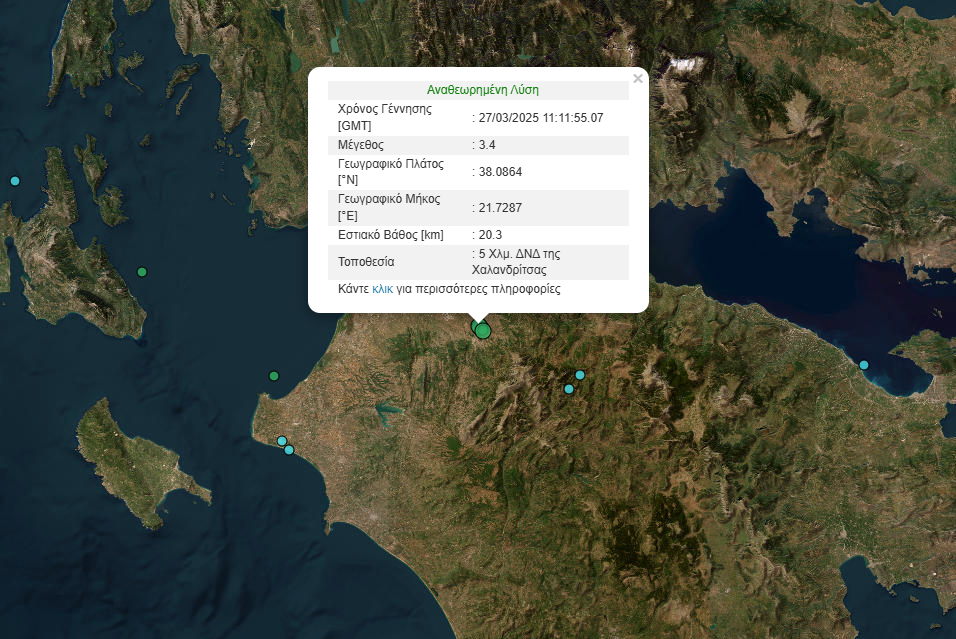Select the cyan marker on the eastern gulf coast
The image size is (956, 639).
tap(864, 365)
